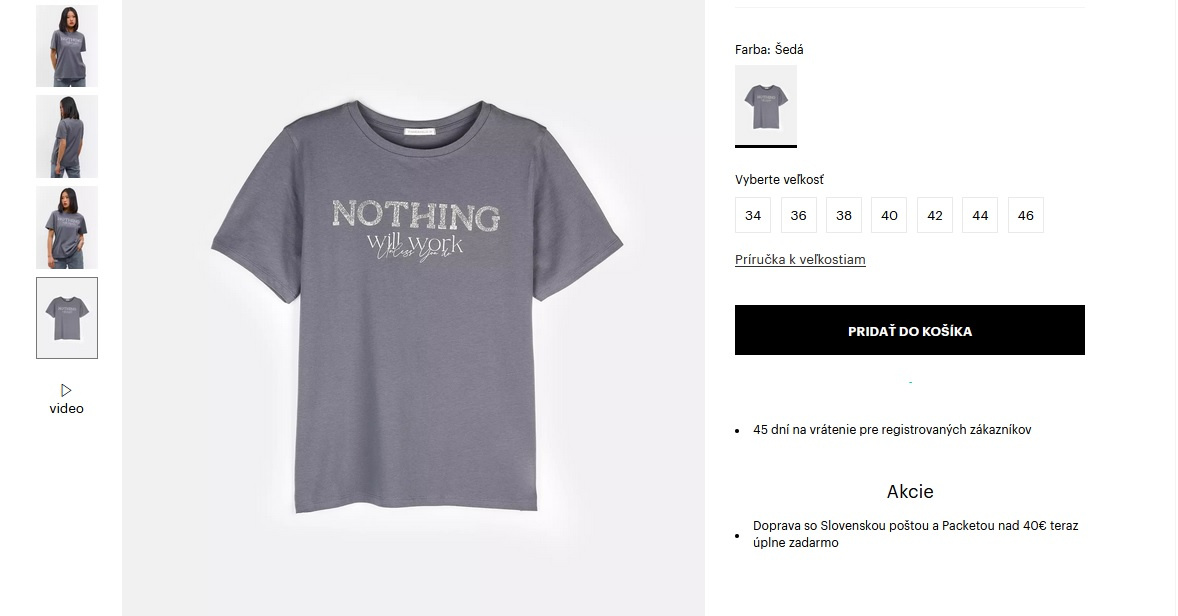The image size is (1178, 616).
Task: Choose size 38
Action: tap(844, 215)
